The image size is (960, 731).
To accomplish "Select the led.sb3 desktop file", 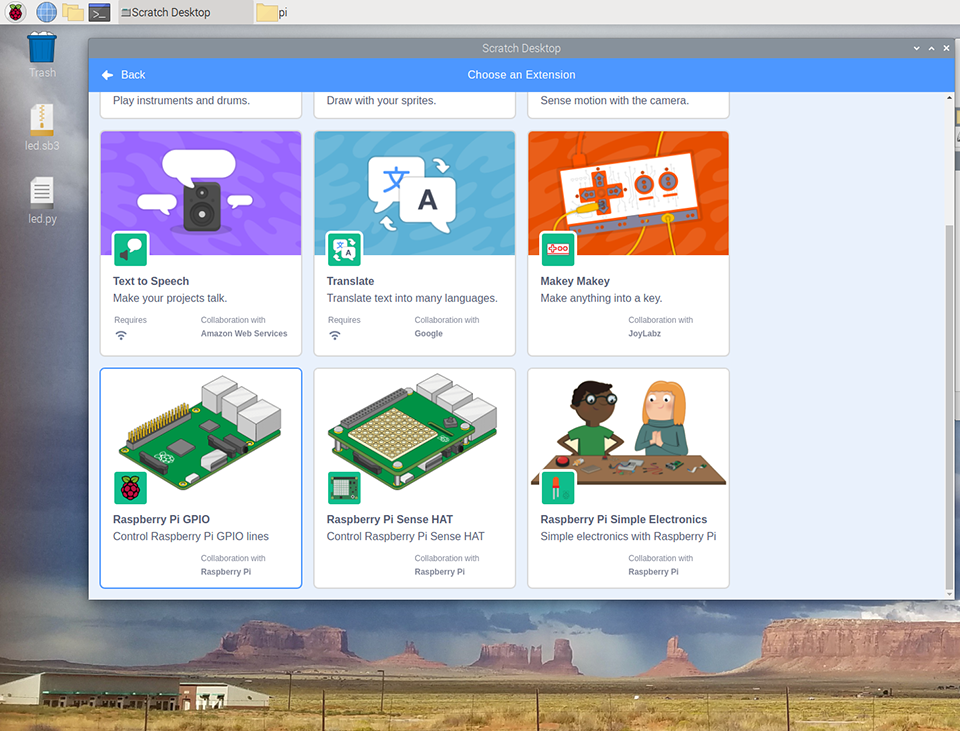I will 42,127.
